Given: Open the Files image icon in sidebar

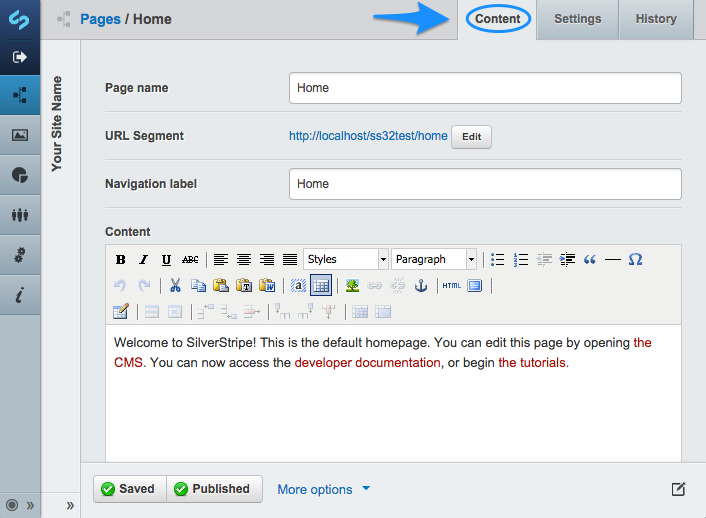Looking at the screenshot, I should [20, 135].
